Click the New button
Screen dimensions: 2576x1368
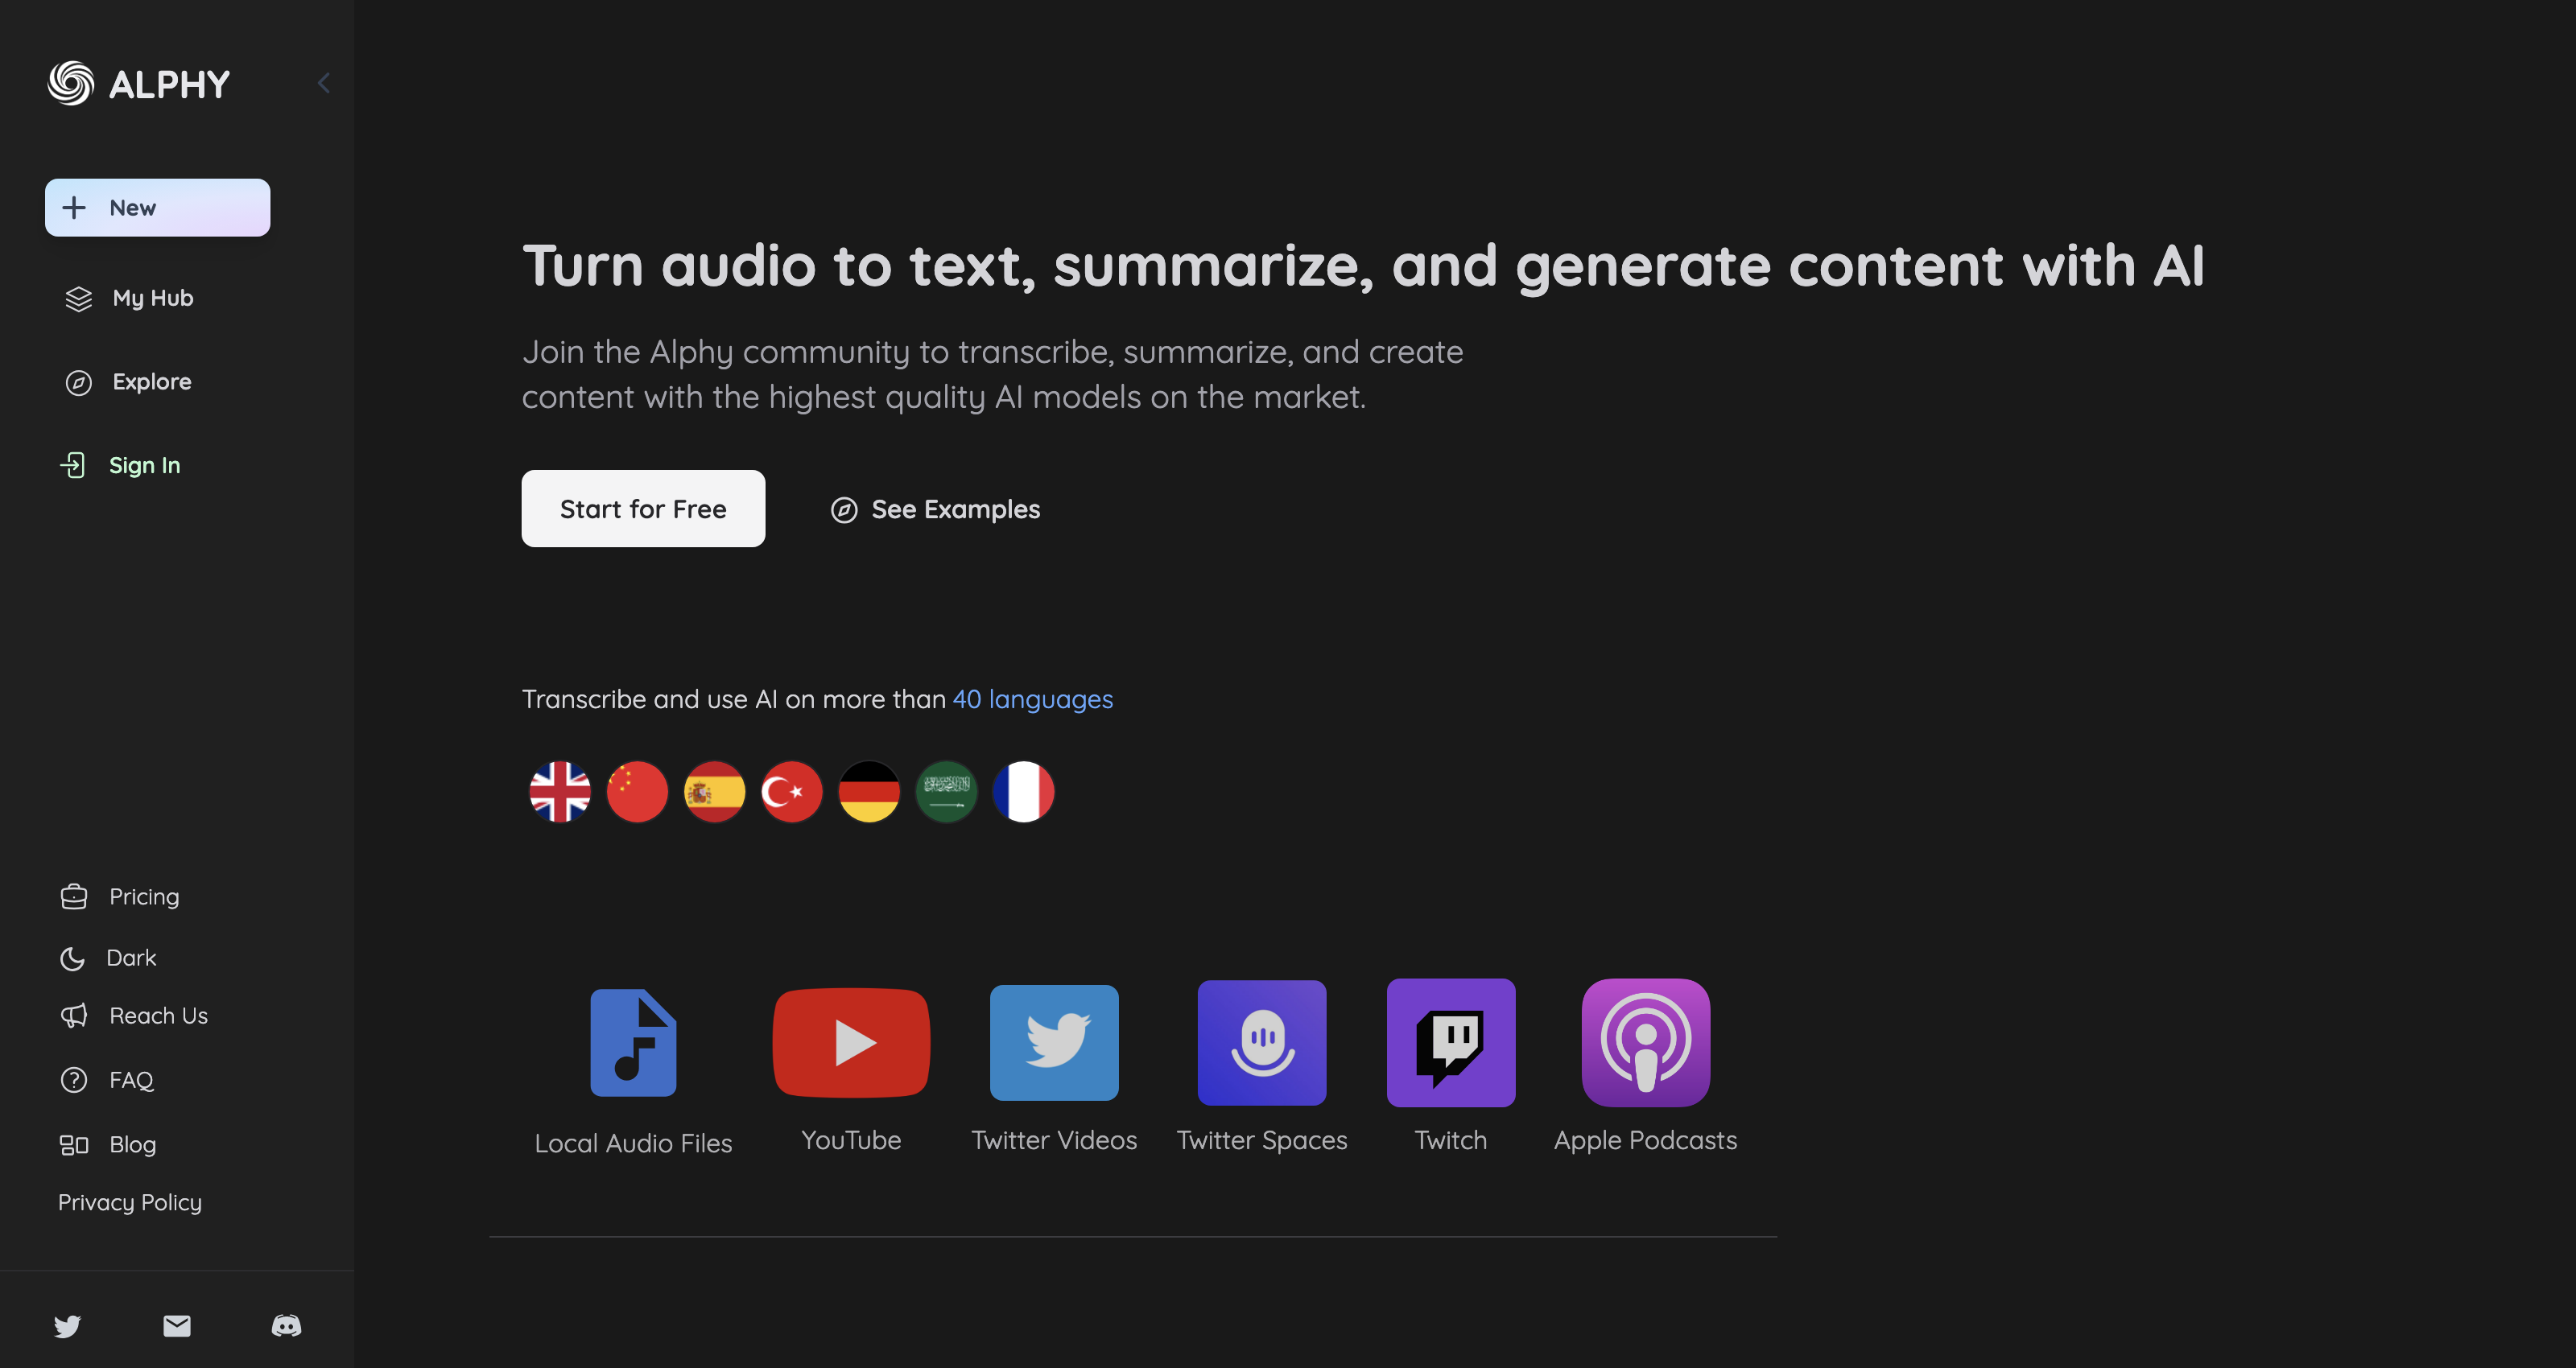(157, 208)
